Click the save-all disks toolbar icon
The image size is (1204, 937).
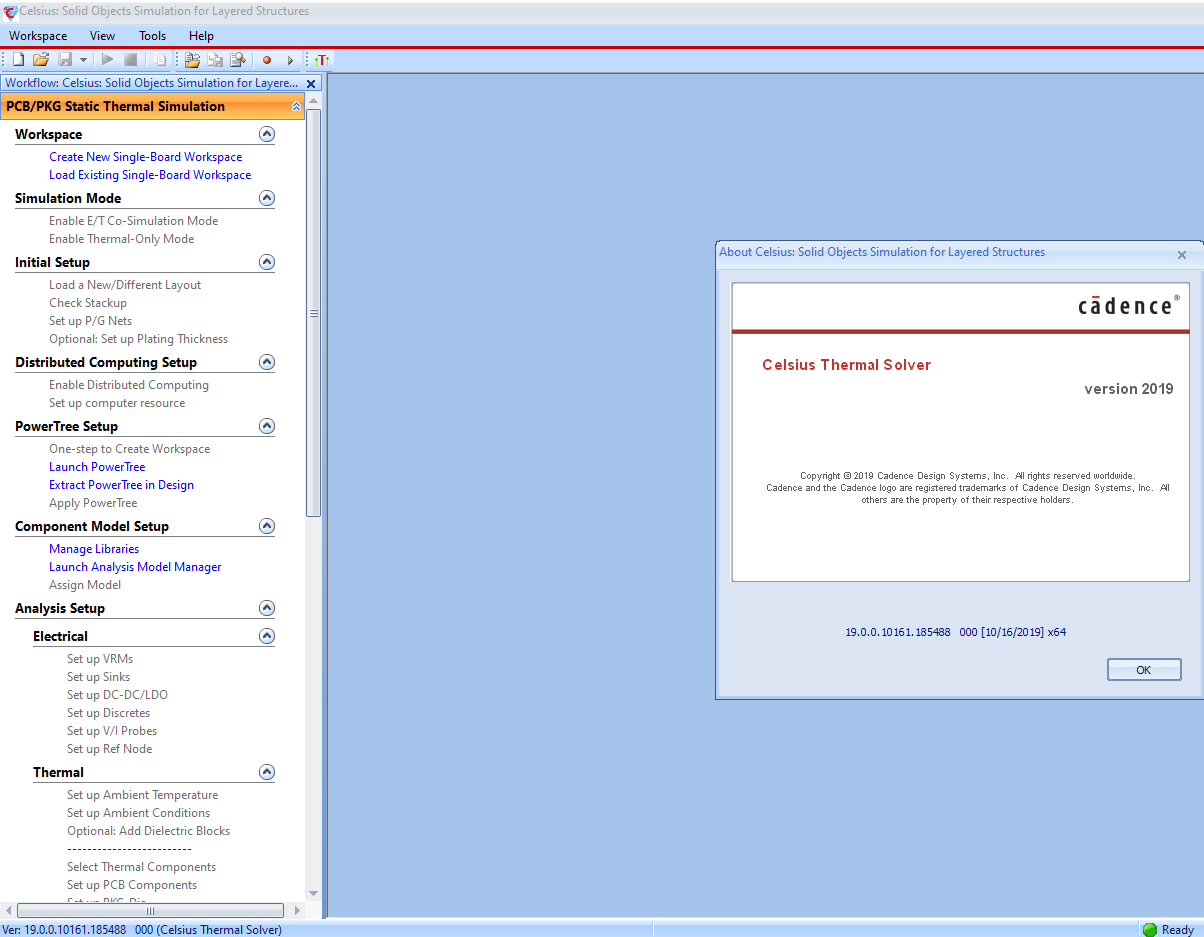[215, 60]
